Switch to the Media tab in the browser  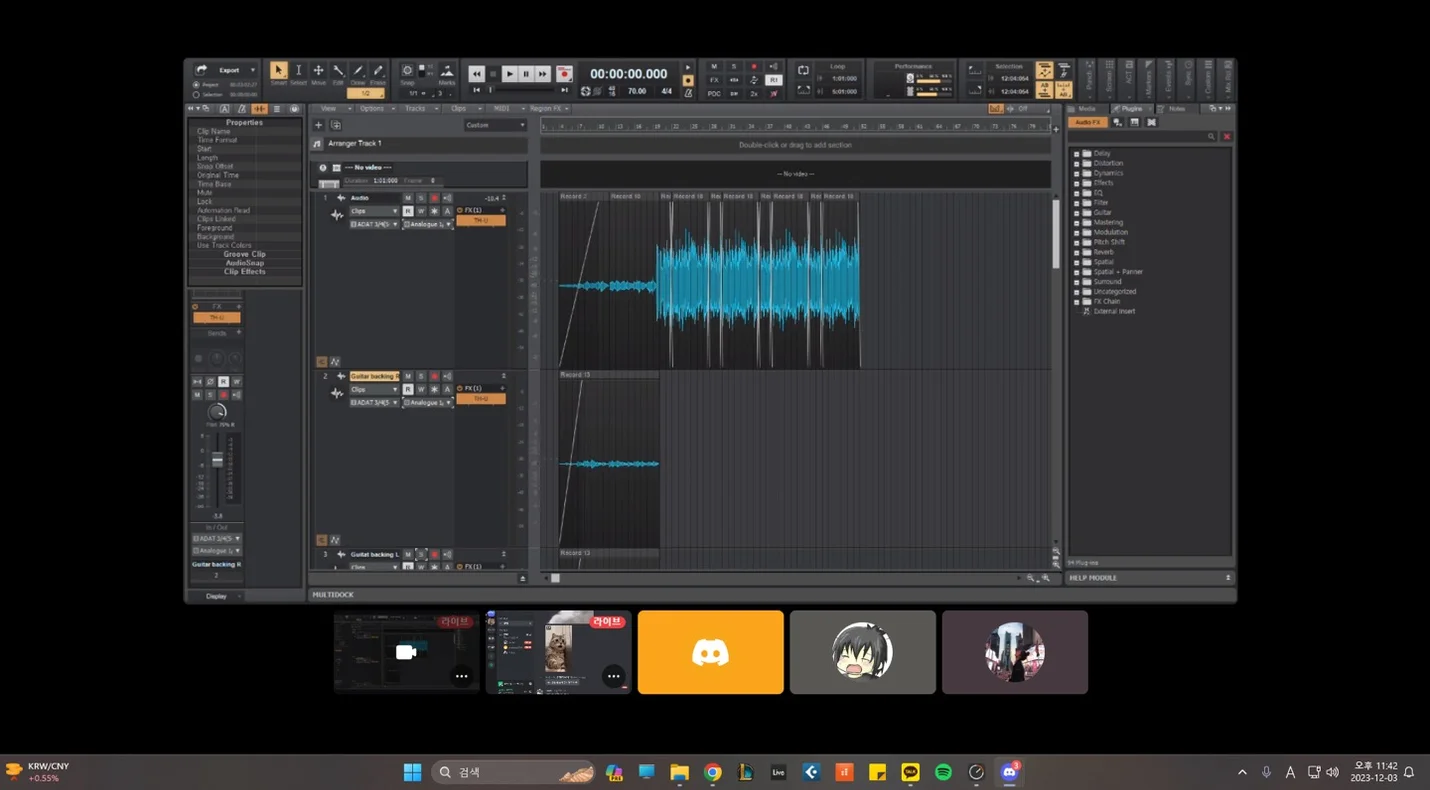pyautogui.click(x=1086, y=108)
